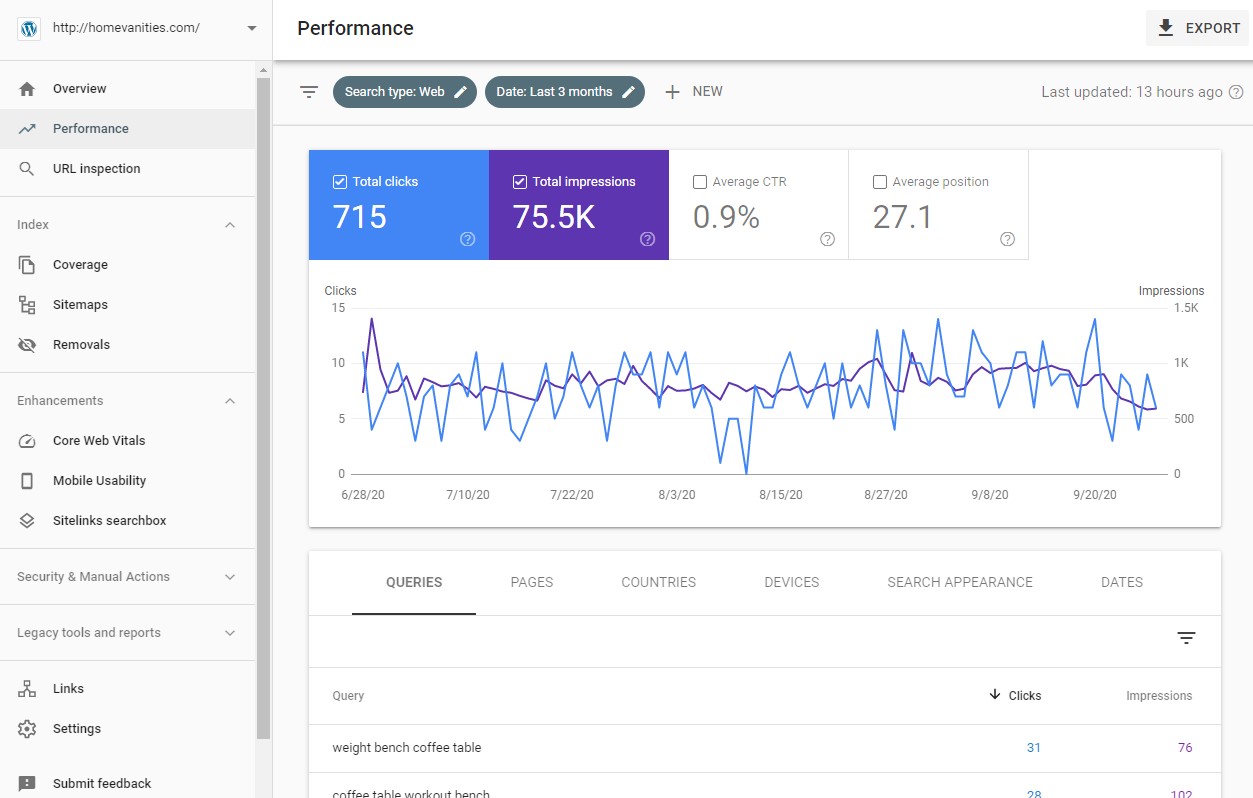Click the EXPORT button
Viewport: 1253px width, 798px height.
click(1196, 27)
